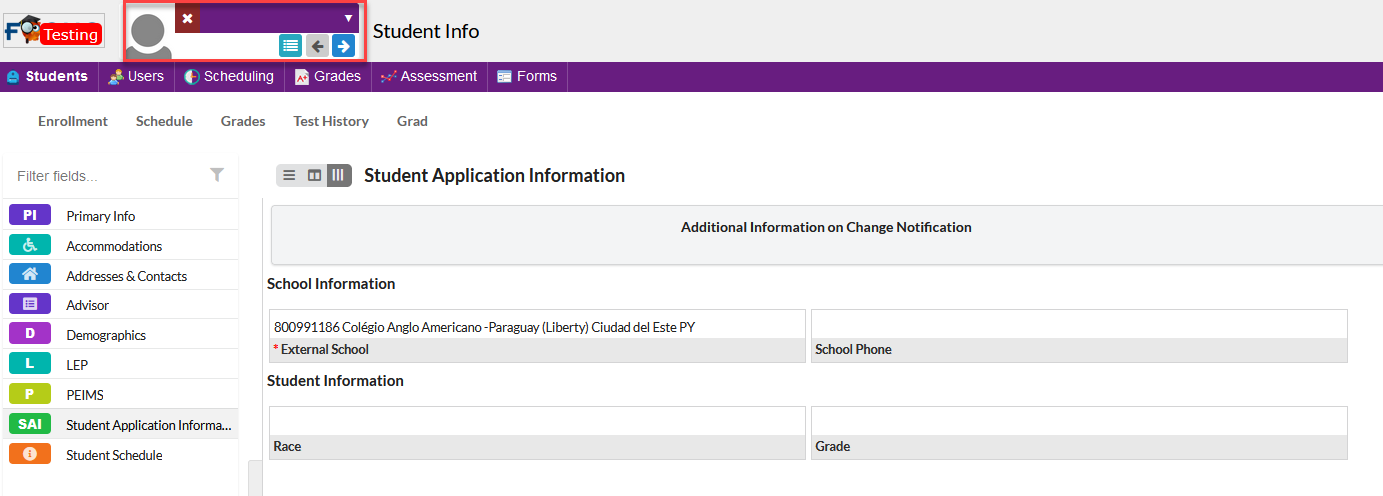Click the Advisor list badge icon
Viewport: 1383px width, 496px height.
coord(30,304)
